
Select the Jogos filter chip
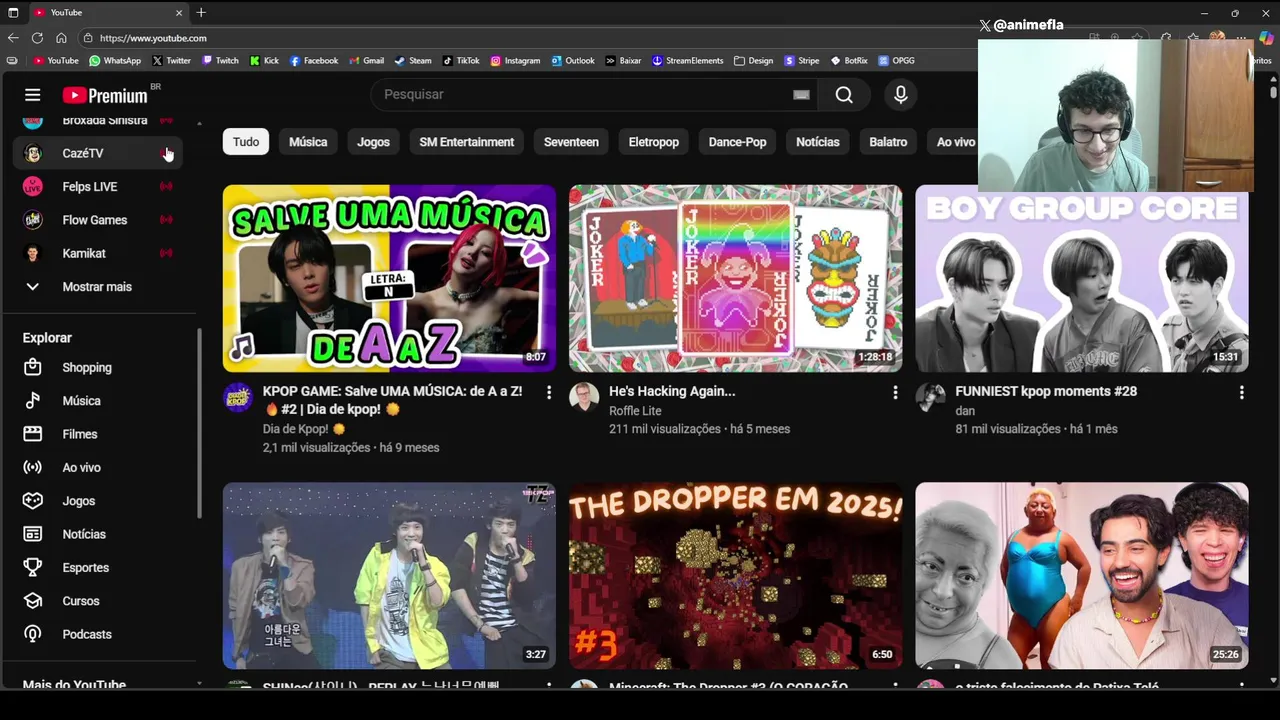click(373, 142)
